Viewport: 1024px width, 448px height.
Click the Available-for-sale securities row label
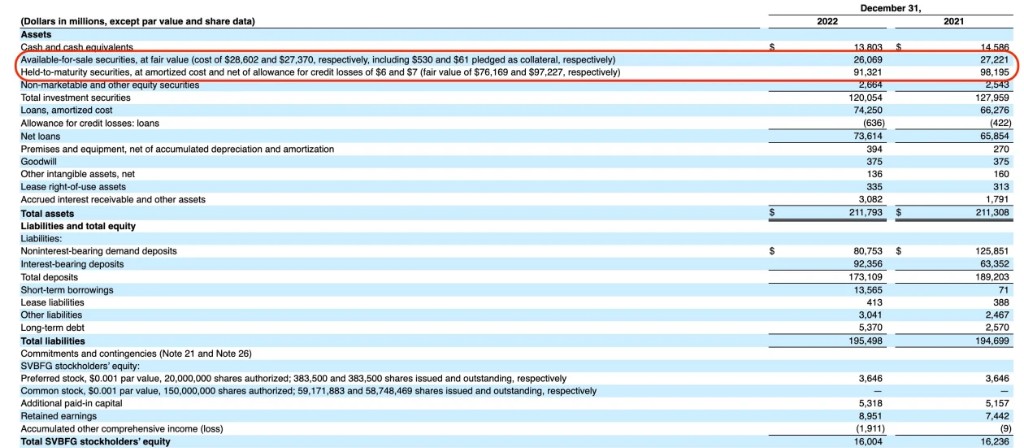tap(318, 60)
